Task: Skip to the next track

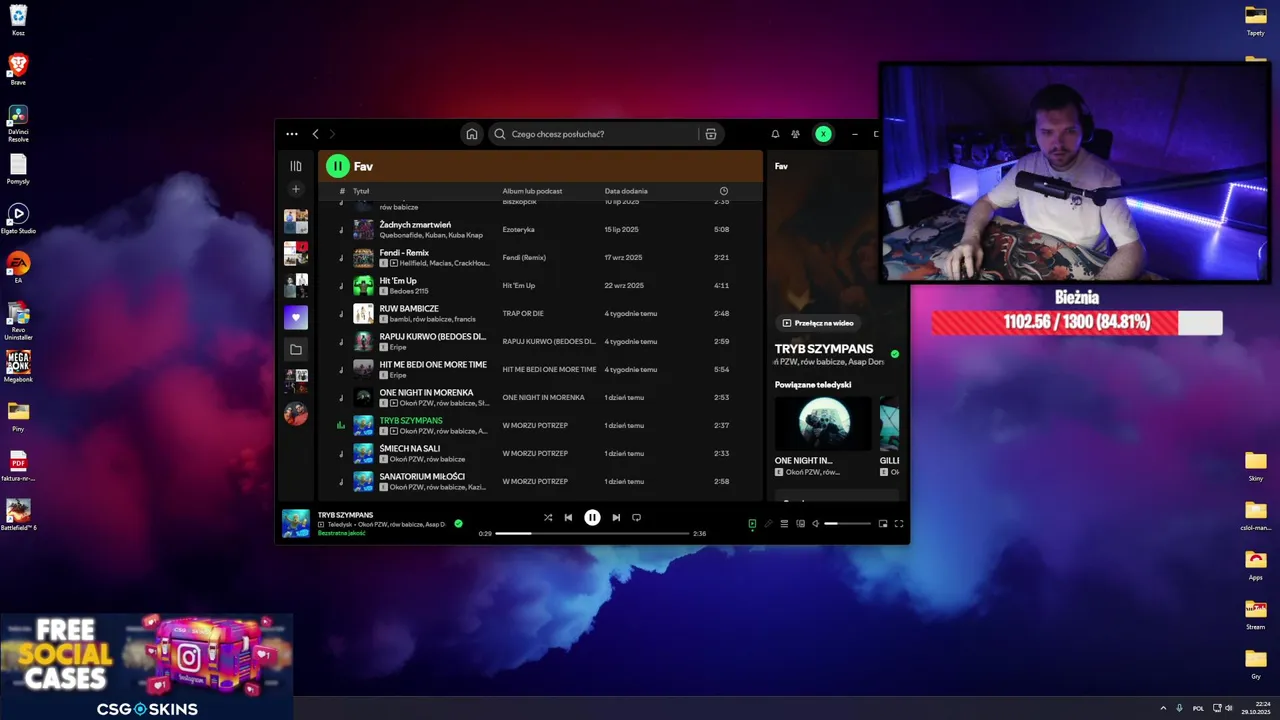Action: 616,517
